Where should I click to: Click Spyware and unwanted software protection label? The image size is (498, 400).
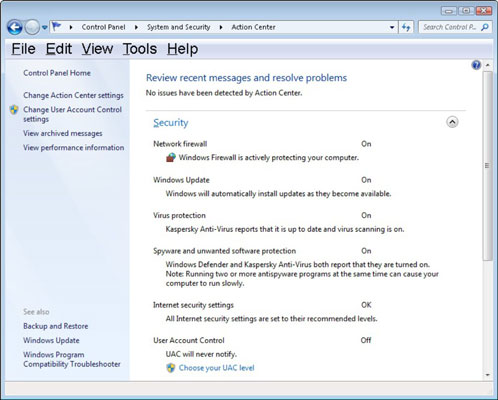click(x=224, y=251)
